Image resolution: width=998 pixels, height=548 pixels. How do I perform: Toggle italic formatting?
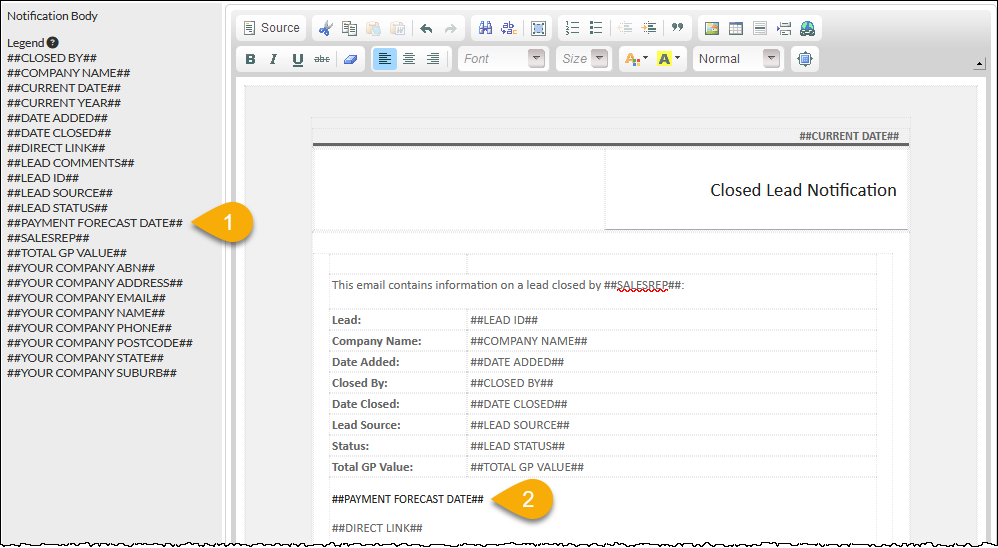[274, 59]
